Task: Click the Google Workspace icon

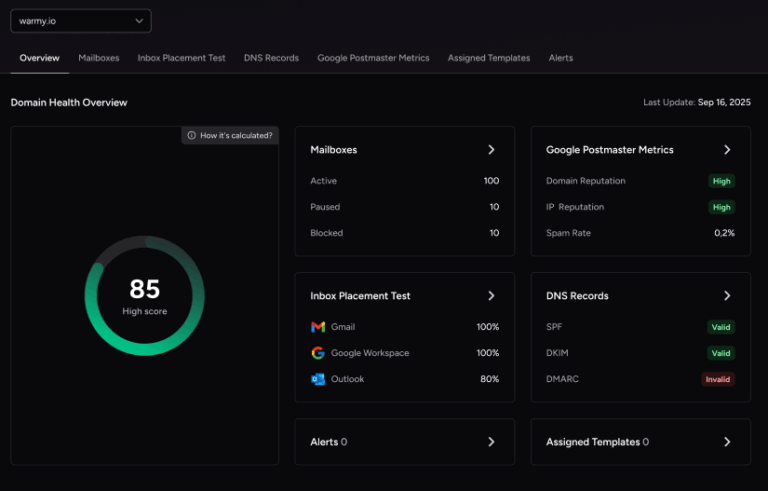Action: click(x=318, y=353)
